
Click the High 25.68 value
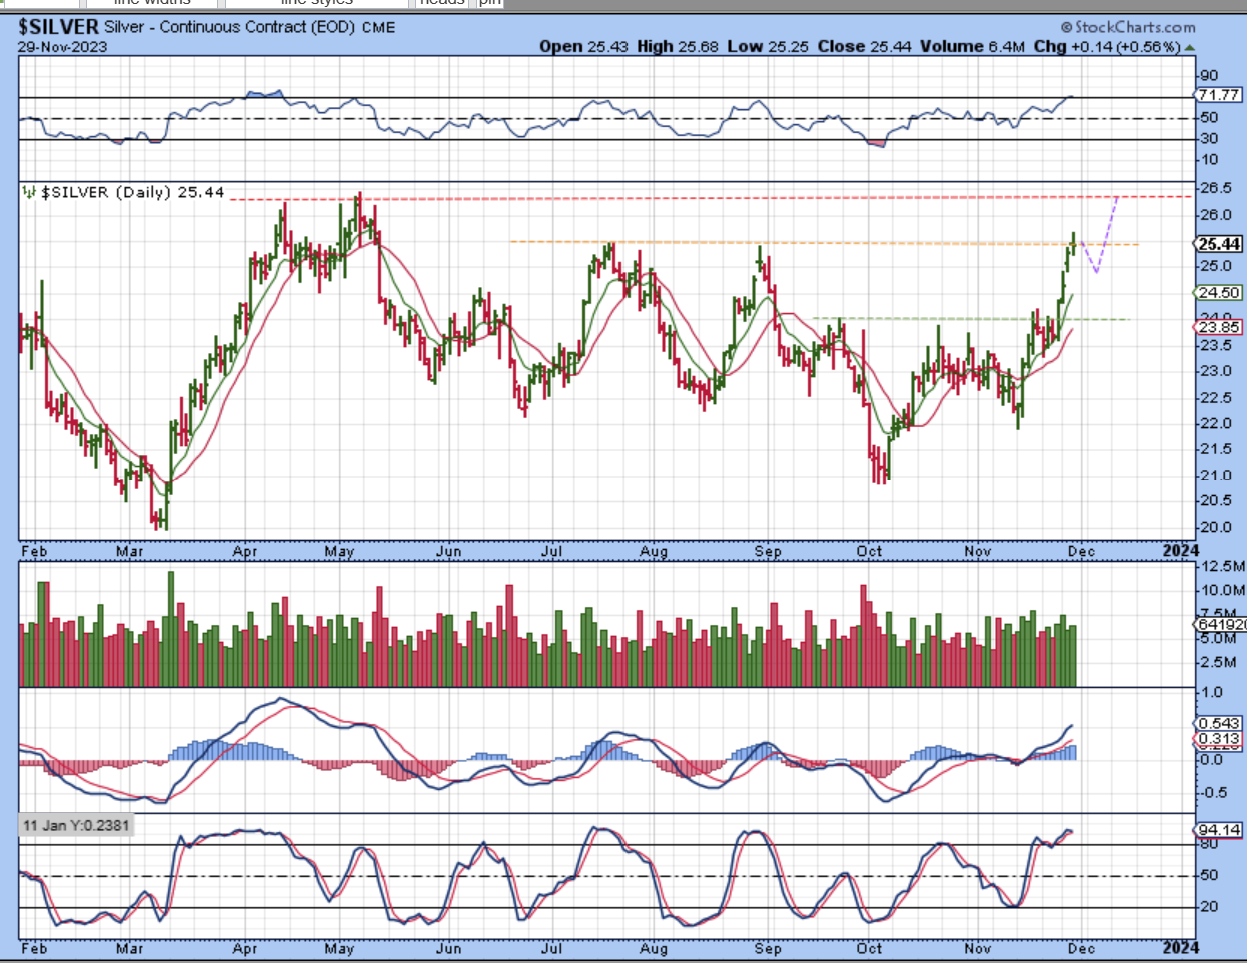pos(677,46)
